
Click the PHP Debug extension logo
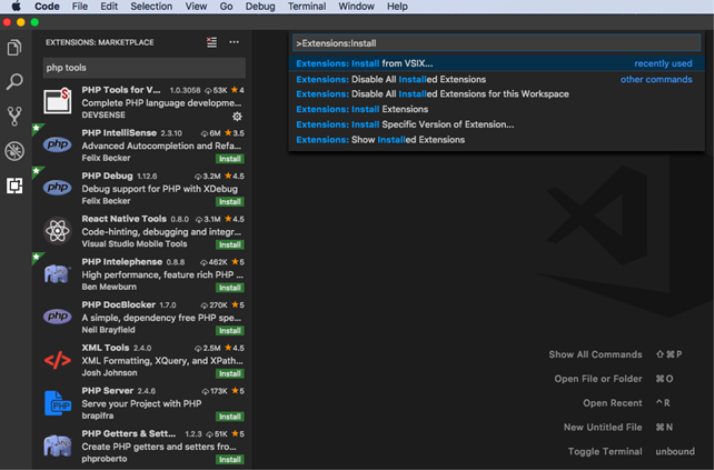(57, 187)
